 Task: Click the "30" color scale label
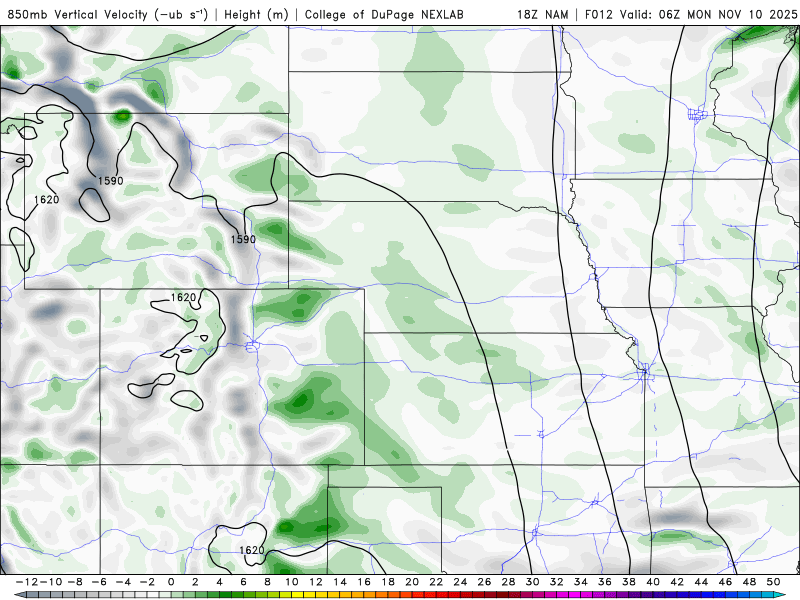coord(533,582)
